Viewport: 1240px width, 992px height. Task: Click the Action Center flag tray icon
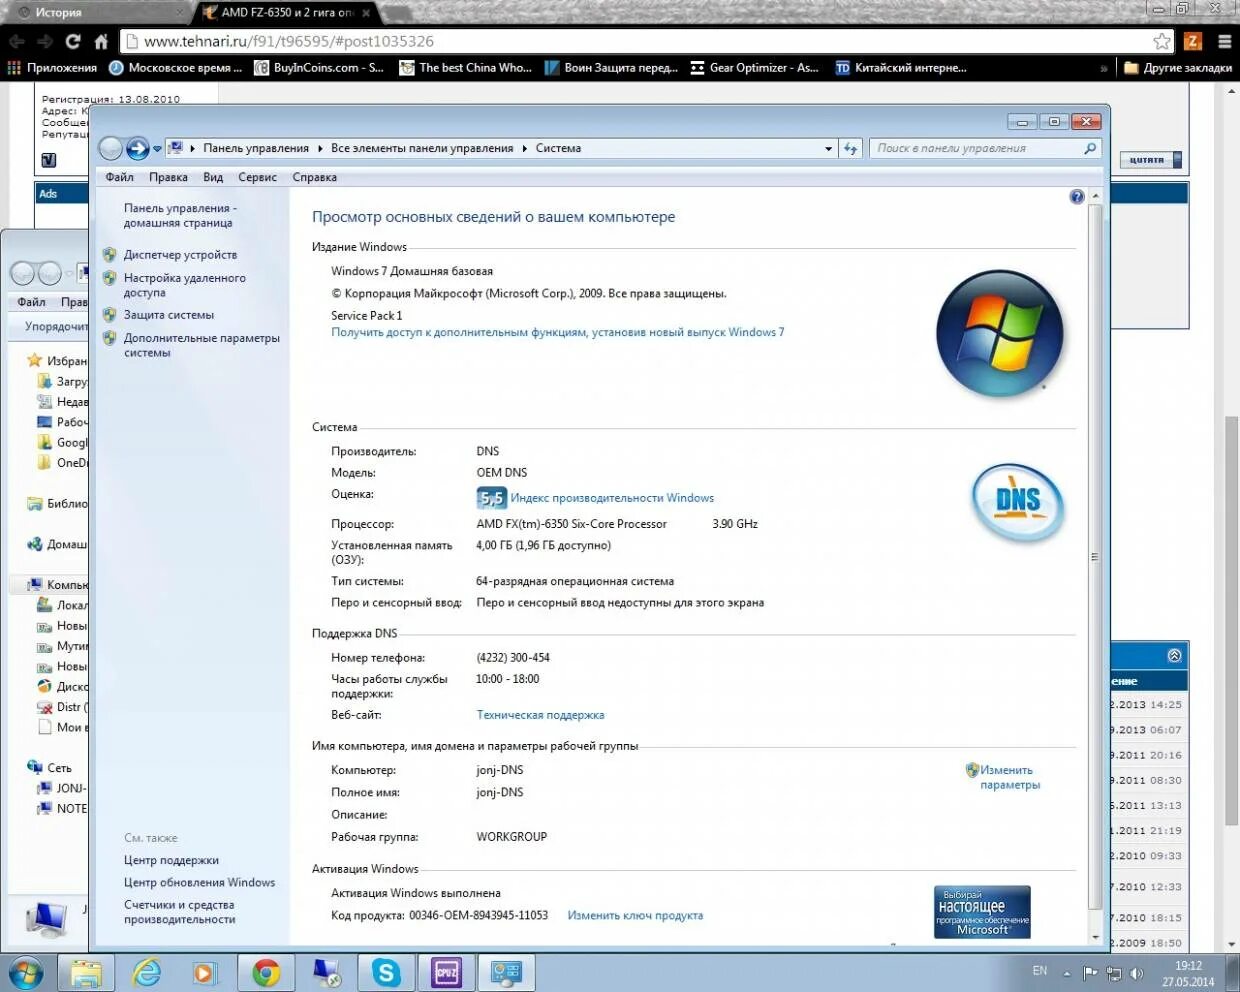[x=1090, y=973]
